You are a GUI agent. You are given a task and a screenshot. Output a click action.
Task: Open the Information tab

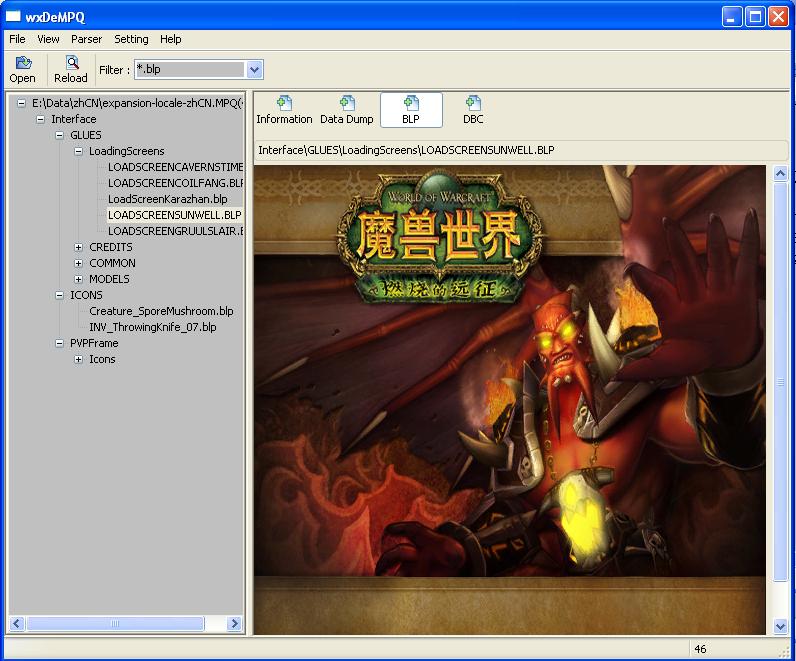(x=284, y=110)
